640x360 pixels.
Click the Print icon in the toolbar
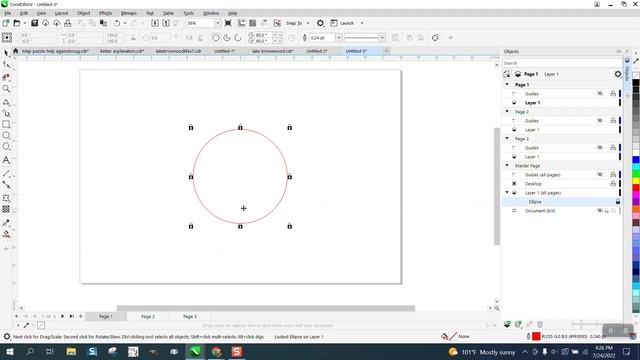coord(68,23)
